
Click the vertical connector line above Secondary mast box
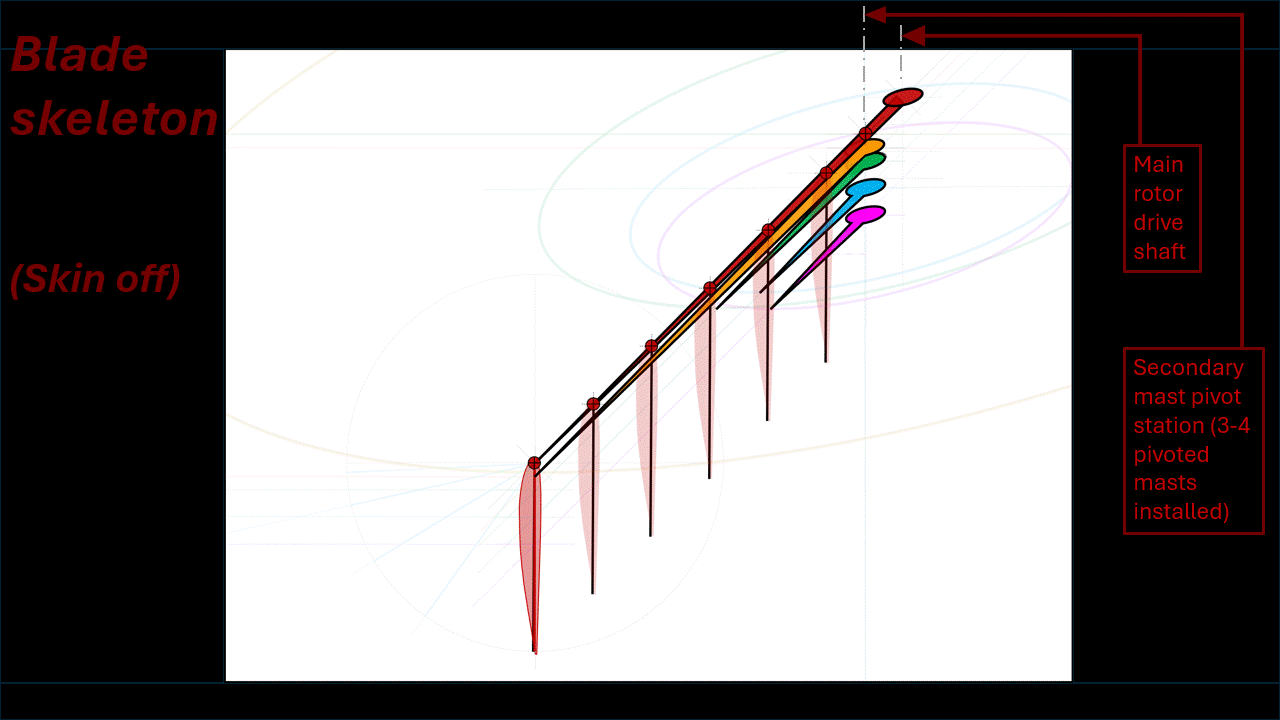1241,180
